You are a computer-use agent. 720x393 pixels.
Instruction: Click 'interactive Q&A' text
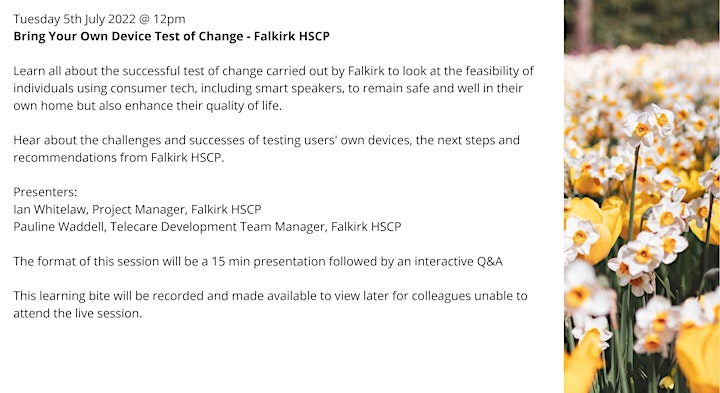tap(458, 261)
